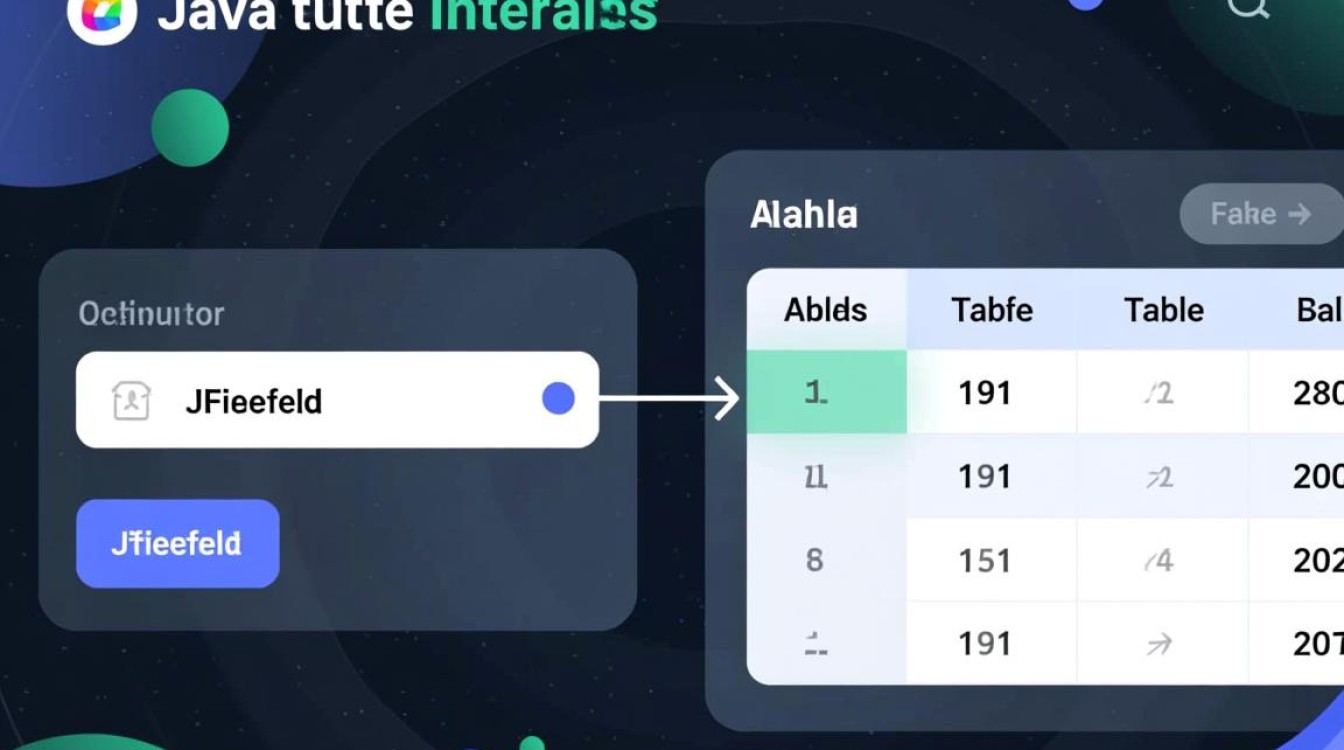Click the Alahla panel title

point(803,215)
